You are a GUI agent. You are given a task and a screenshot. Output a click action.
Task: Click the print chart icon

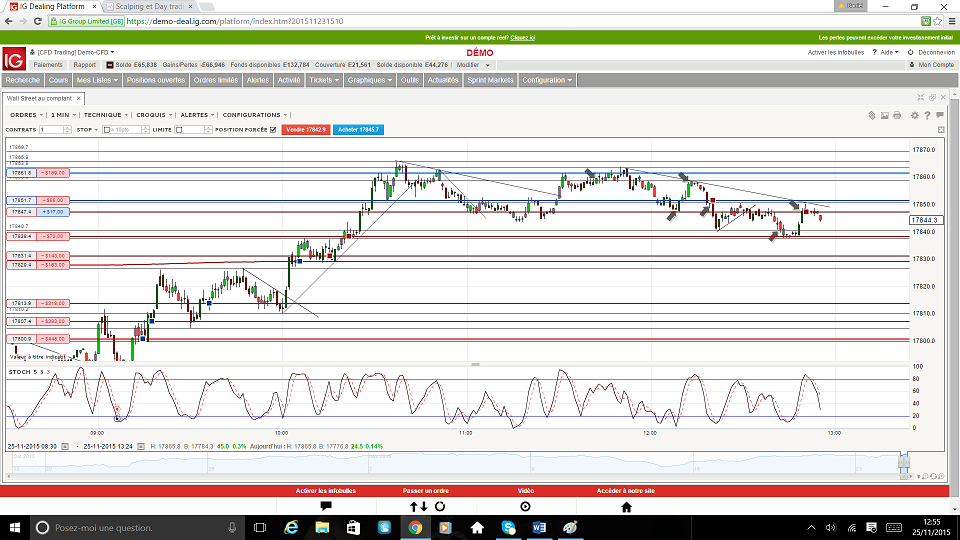tap(898, 115)
